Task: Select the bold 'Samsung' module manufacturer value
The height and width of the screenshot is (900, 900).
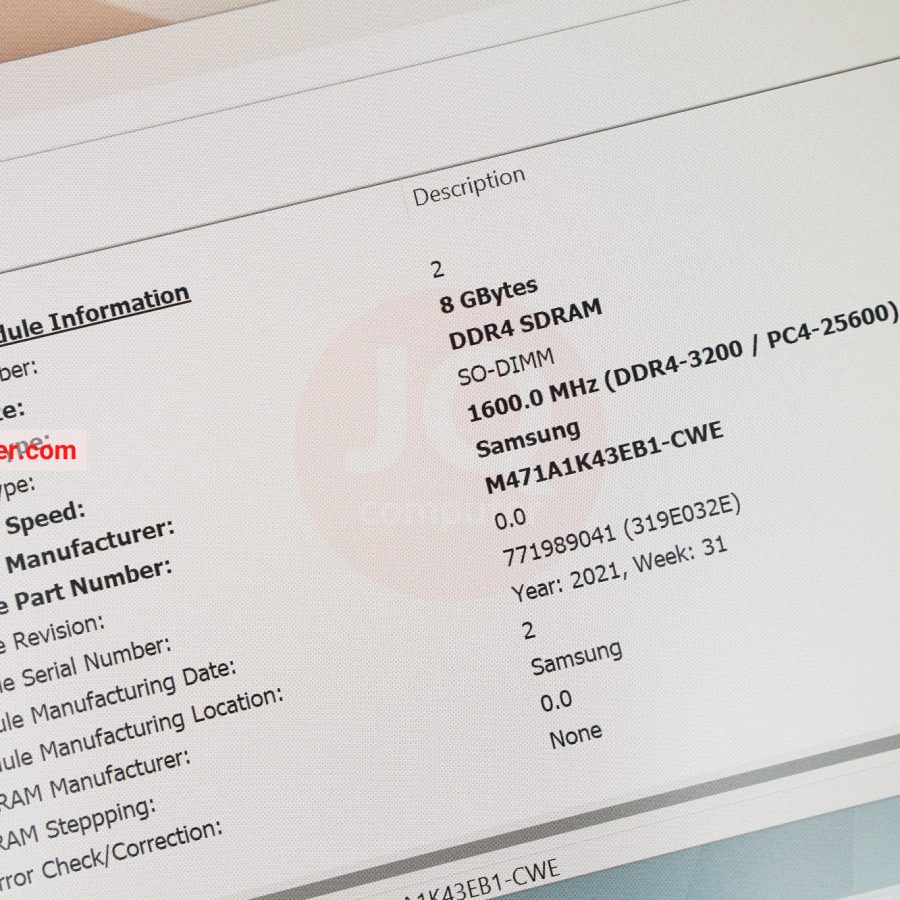Action: click(528, 439)
